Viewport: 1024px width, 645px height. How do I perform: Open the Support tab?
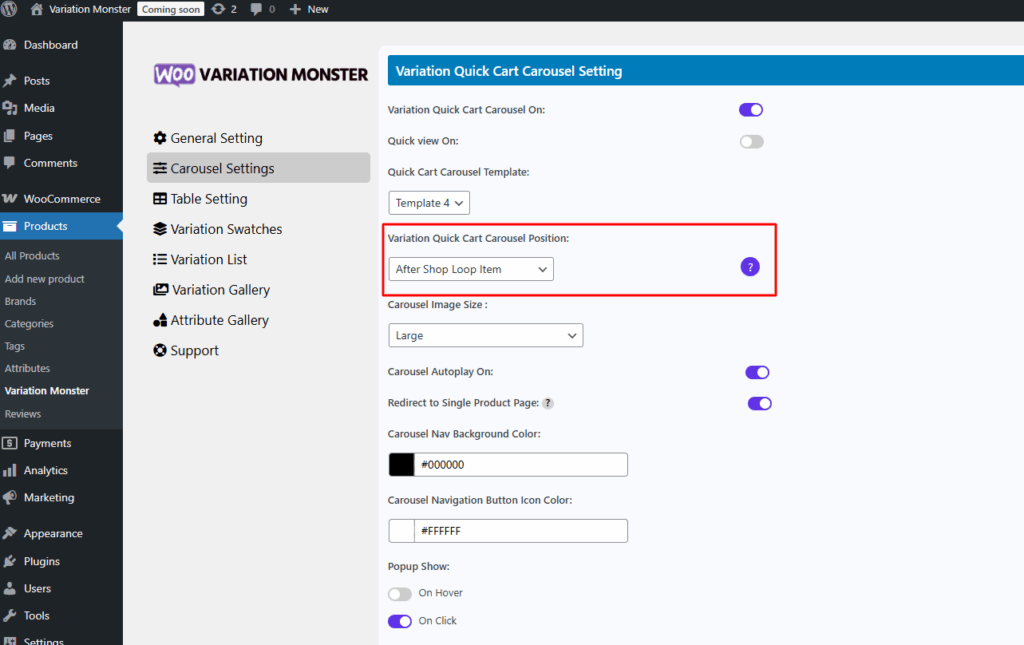pos(259,351)
